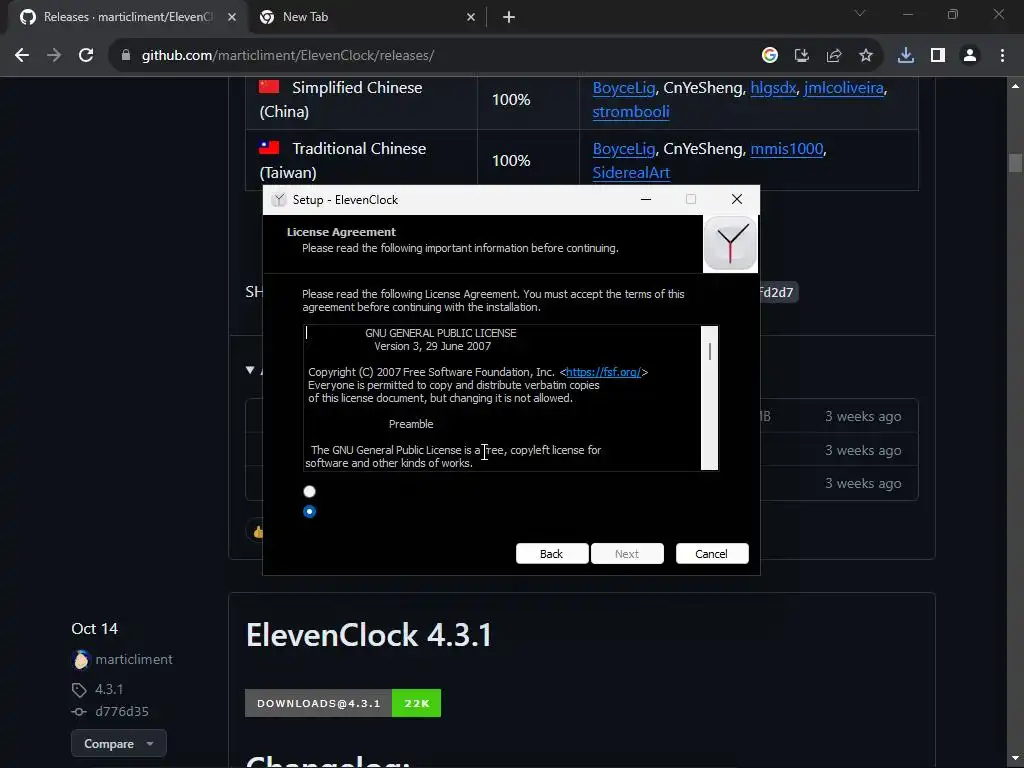Viewport: 1024px width, 768px height.
Task: Close the Releases GitHub tab
Action: point(232,17)
